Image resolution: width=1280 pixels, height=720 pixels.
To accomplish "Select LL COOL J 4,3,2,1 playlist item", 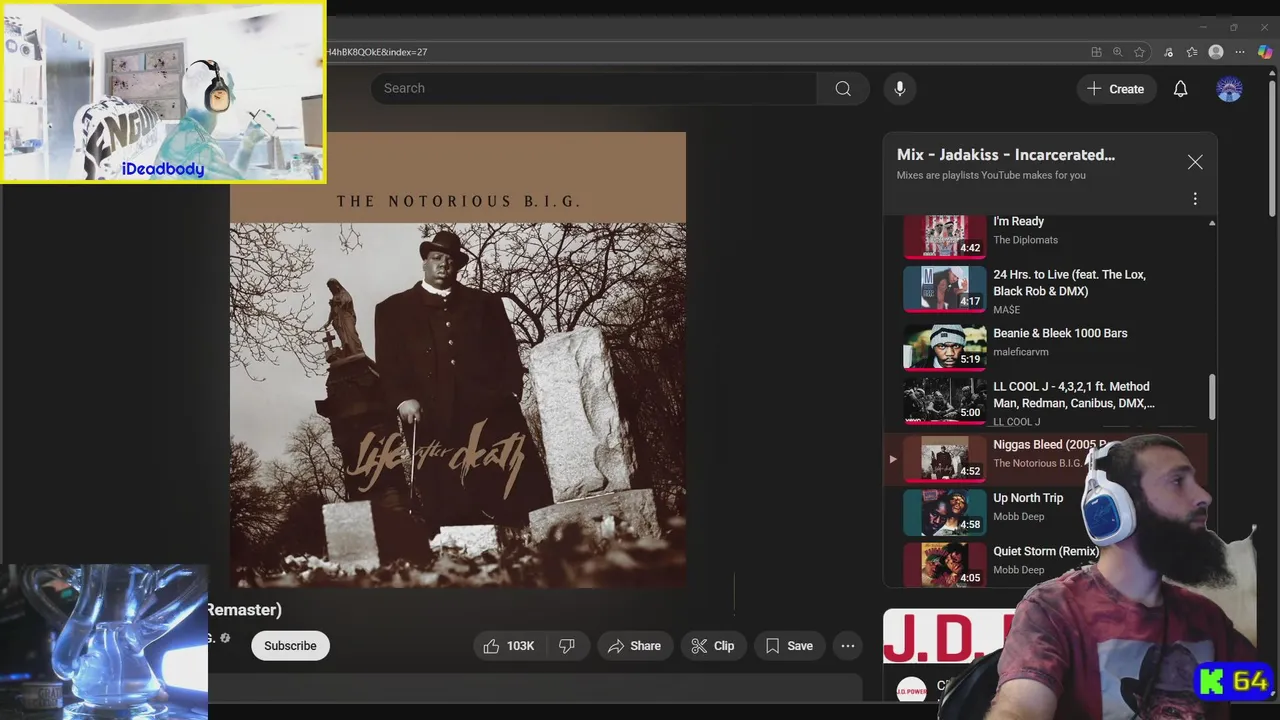I will pyautogui.click(x=1045, y=402).
